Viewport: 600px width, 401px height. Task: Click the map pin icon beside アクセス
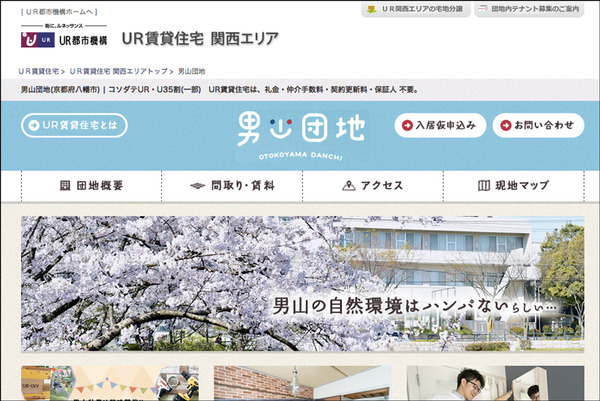pos(349,186)
